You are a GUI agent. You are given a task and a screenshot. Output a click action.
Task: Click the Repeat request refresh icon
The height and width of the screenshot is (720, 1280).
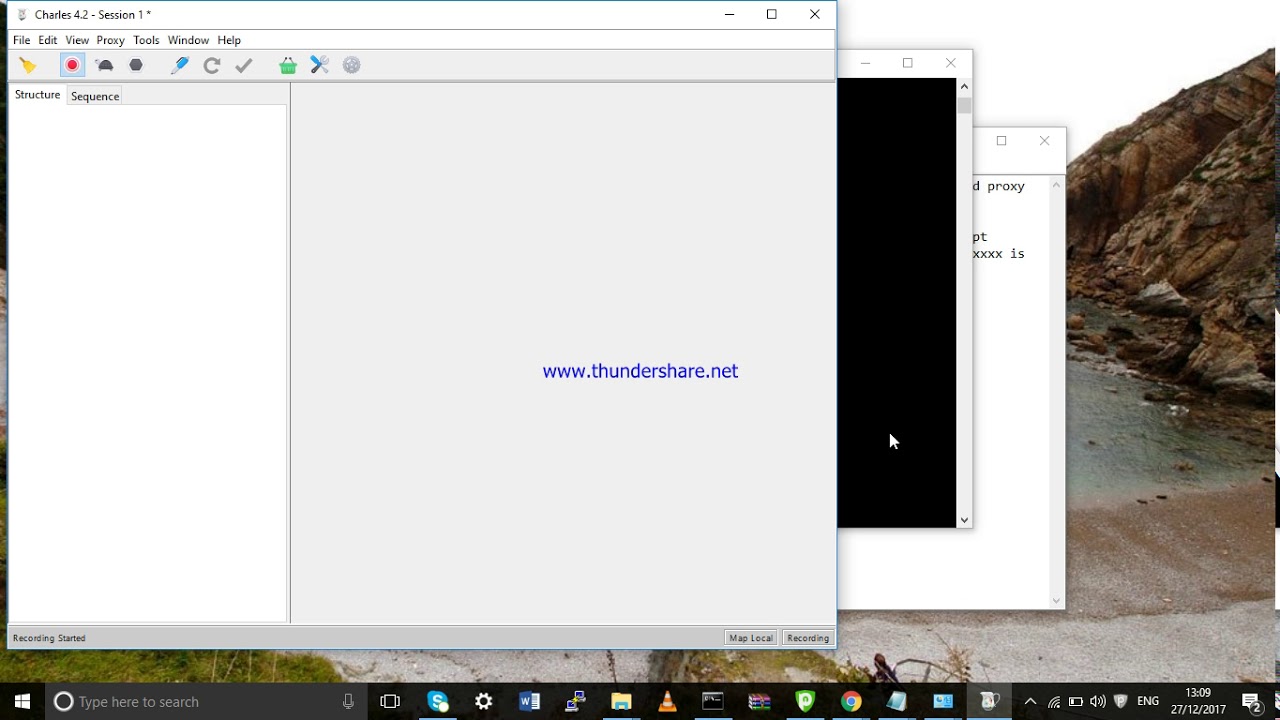point(211,65)
